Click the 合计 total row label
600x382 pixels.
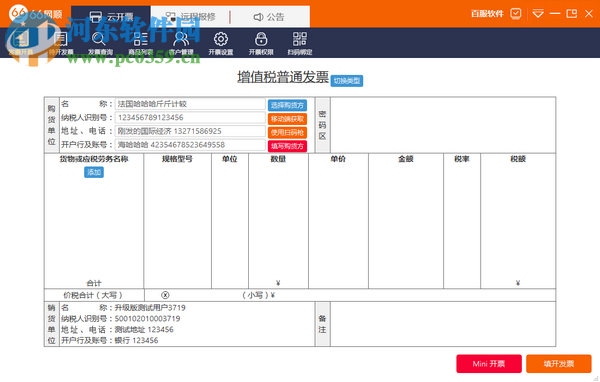[94, 283]
